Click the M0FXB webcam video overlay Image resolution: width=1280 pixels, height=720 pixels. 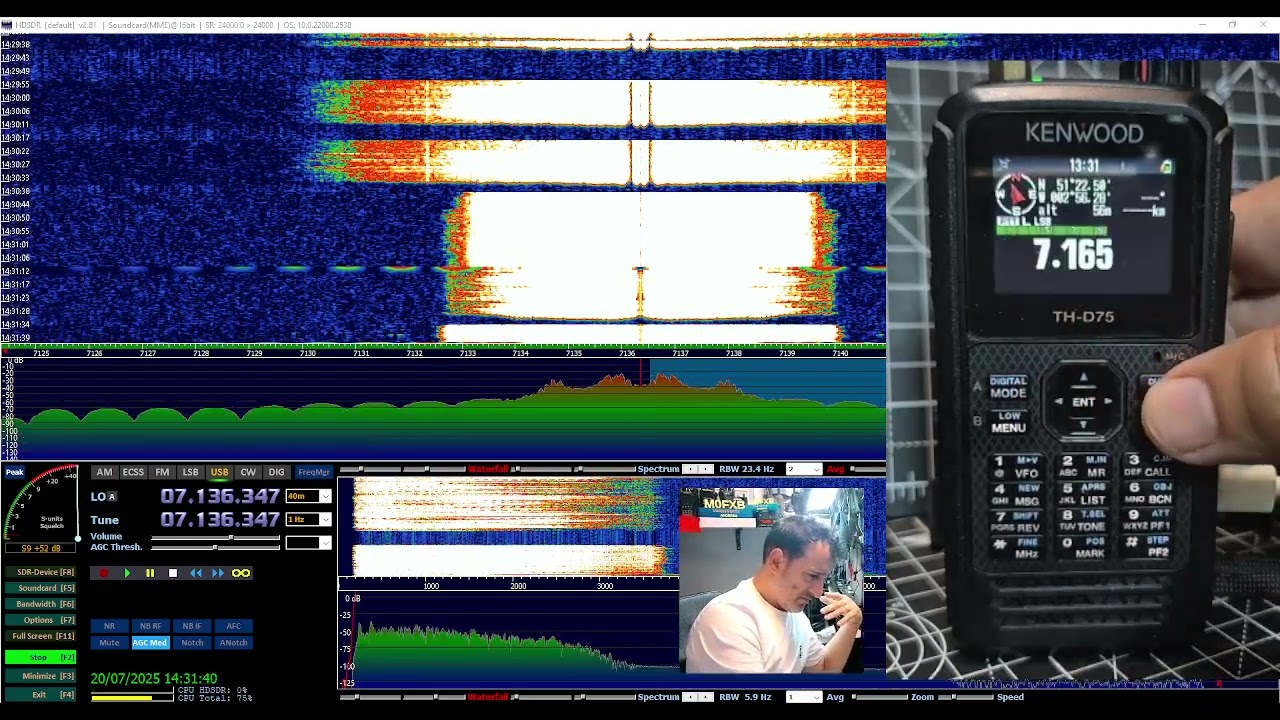point(771,580)
